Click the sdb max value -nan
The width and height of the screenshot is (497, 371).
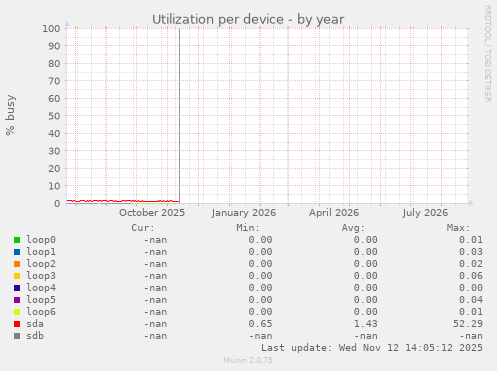(471, 336)
